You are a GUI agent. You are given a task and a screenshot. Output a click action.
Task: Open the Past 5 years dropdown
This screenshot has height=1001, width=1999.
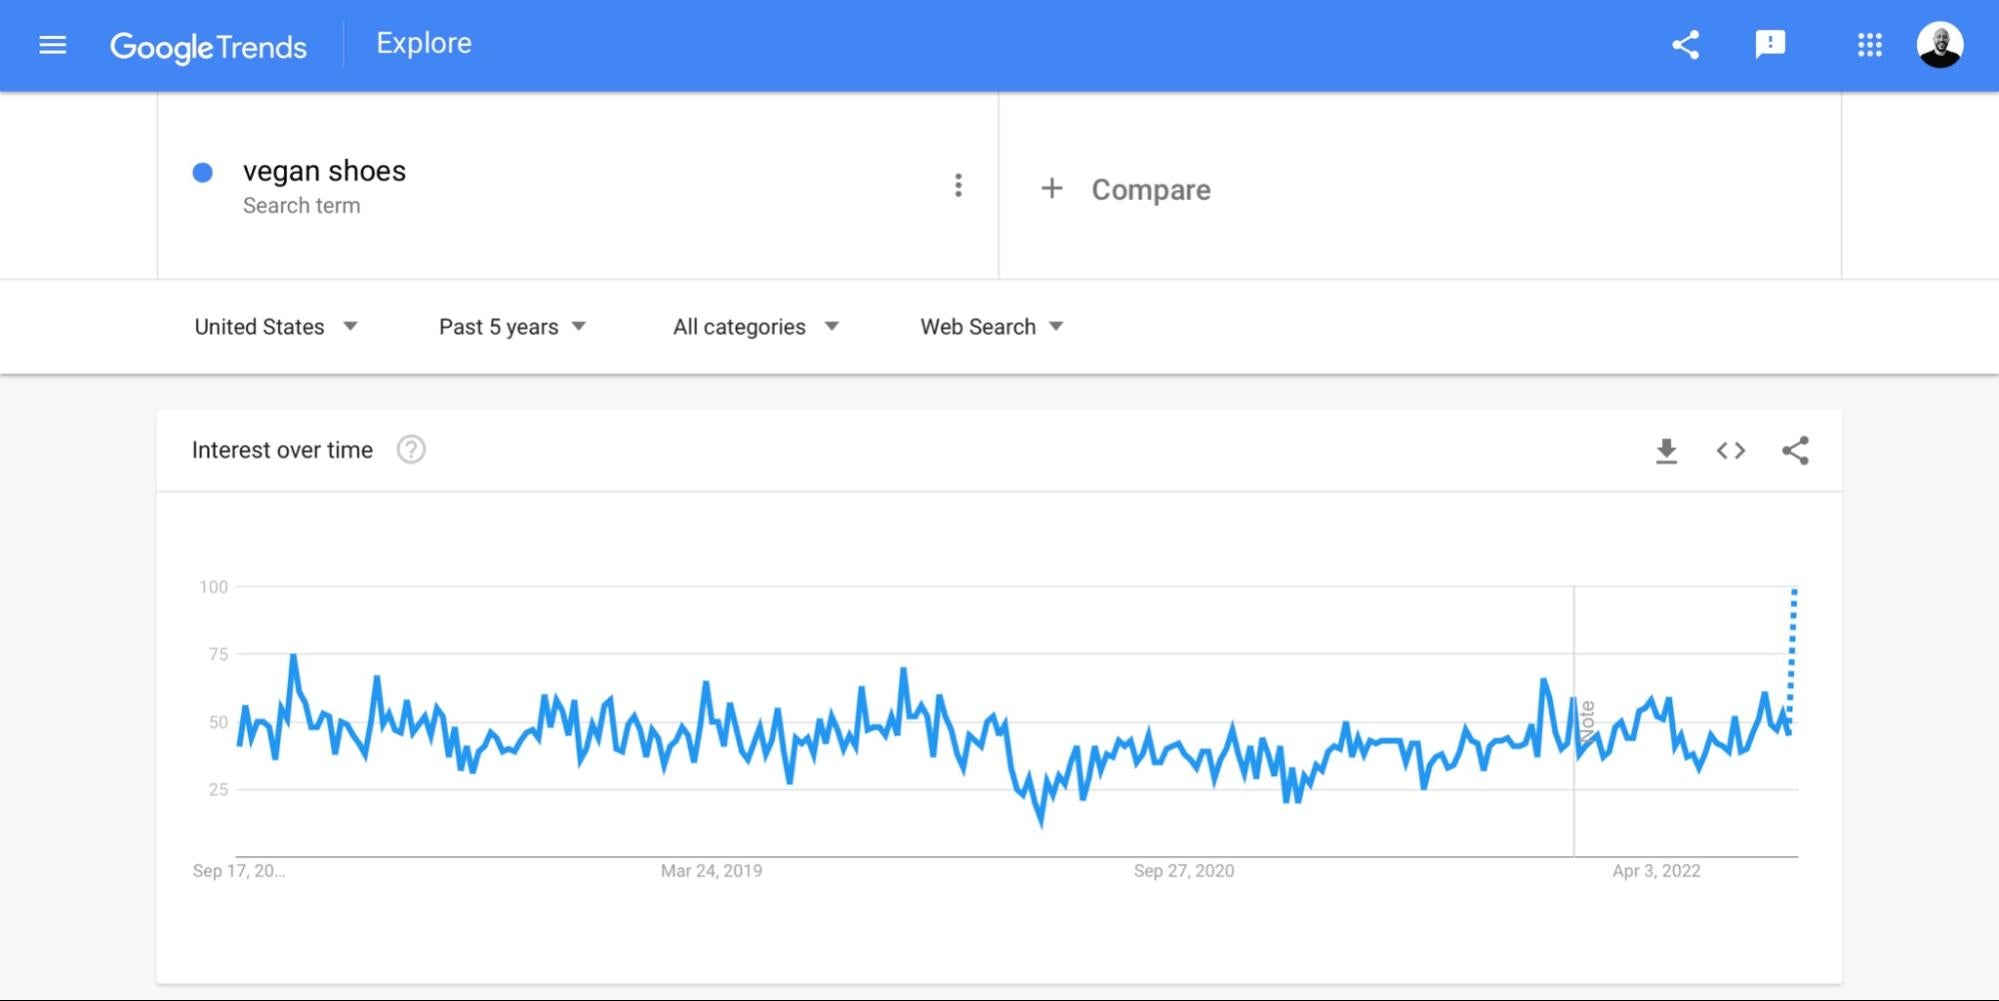[x=512, y=327]
